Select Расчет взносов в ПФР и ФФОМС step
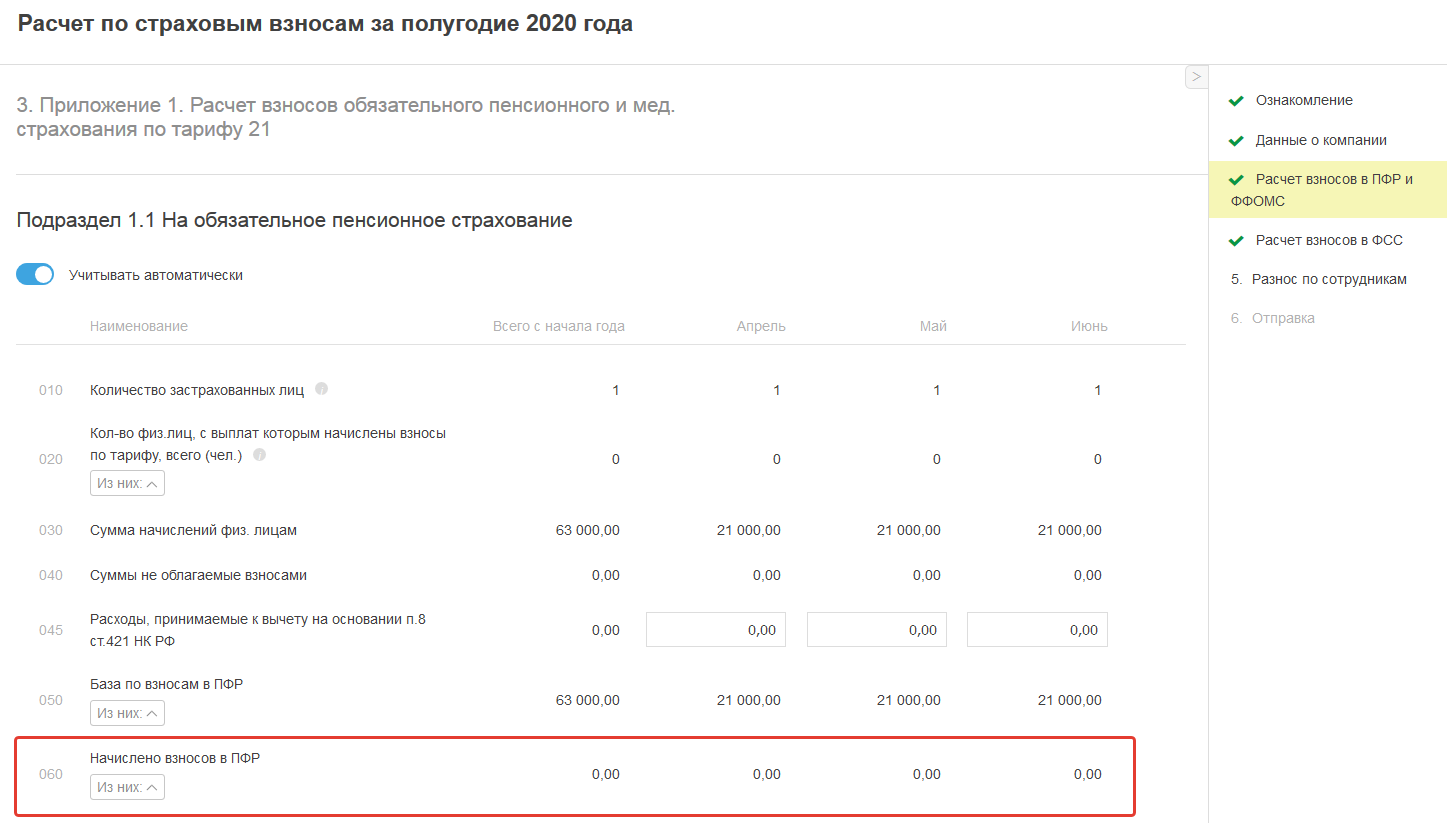 (x=1333, y=190)
